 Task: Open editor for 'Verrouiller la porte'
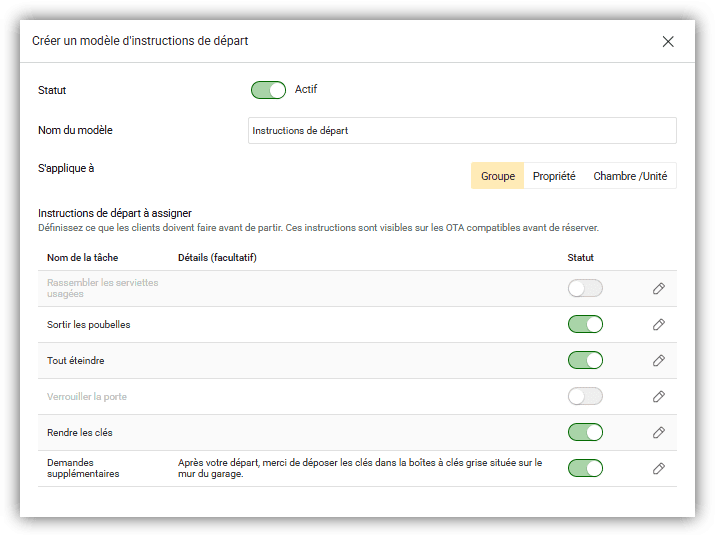click(658, 397)
